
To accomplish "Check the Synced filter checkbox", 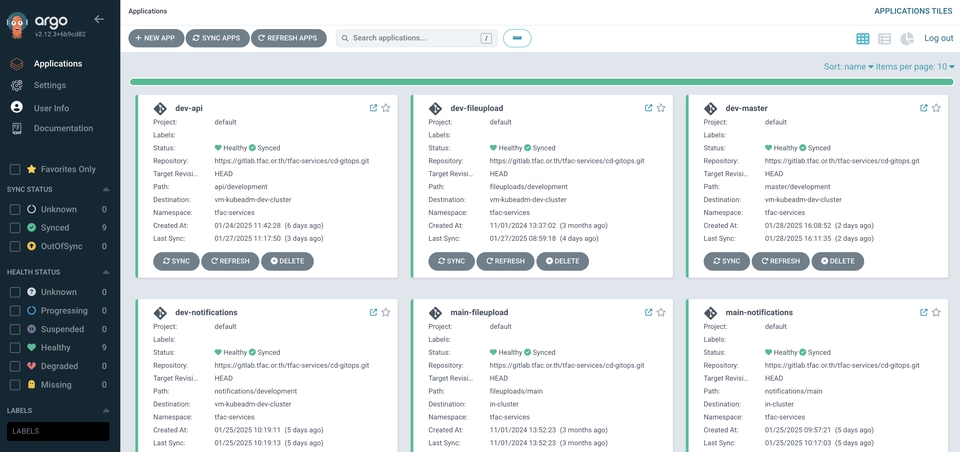I will pos(15,228).
